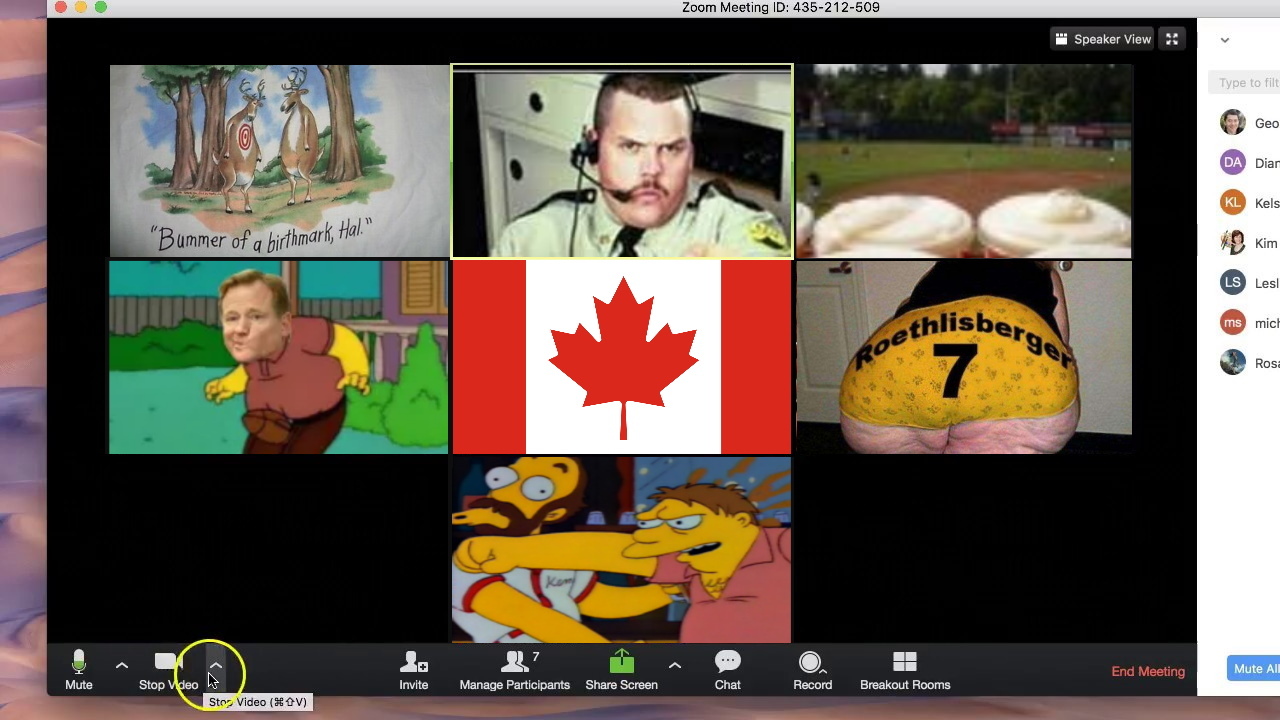
Task: Open the Invite participants dialog
Action: (413, 670)
